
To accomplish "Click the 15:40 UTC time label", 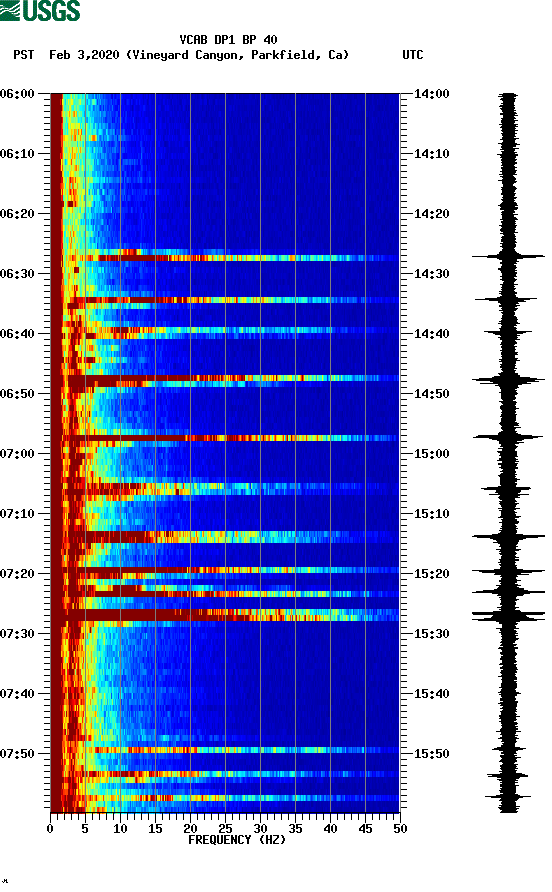I will pos(431,693).
